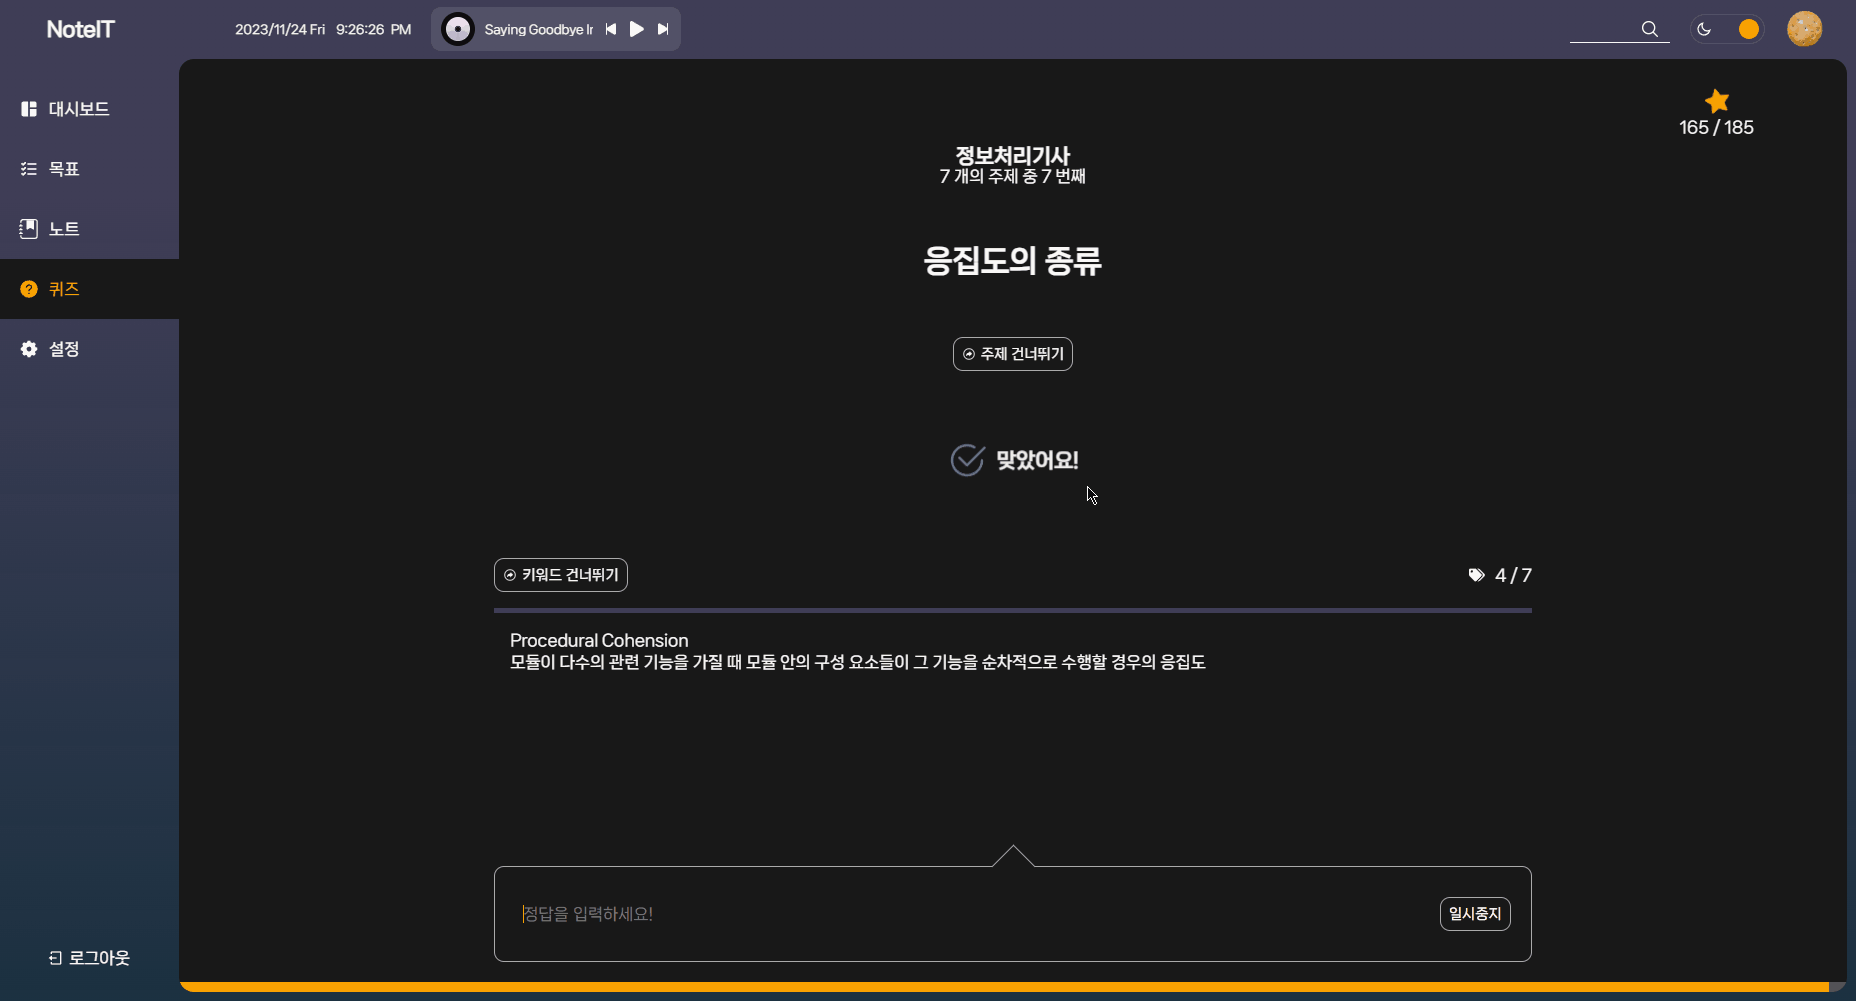This screenshot has height=1001, width=1856.
Task: Play the Saying Goodbye track
Action: point(637,29)
